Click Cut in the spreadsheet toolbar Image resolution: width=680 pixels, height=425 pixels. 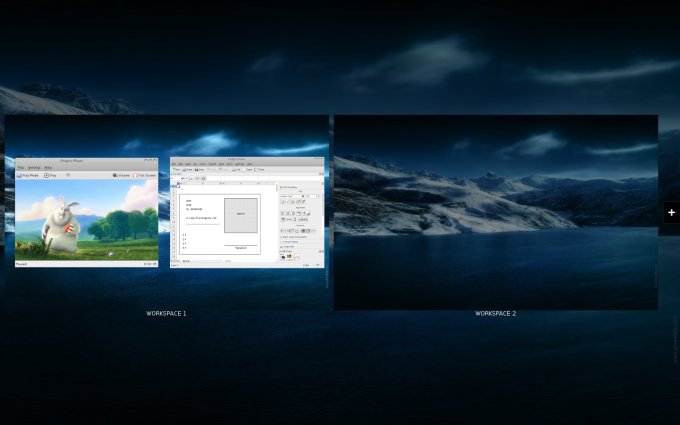click(x=236, y=170)
